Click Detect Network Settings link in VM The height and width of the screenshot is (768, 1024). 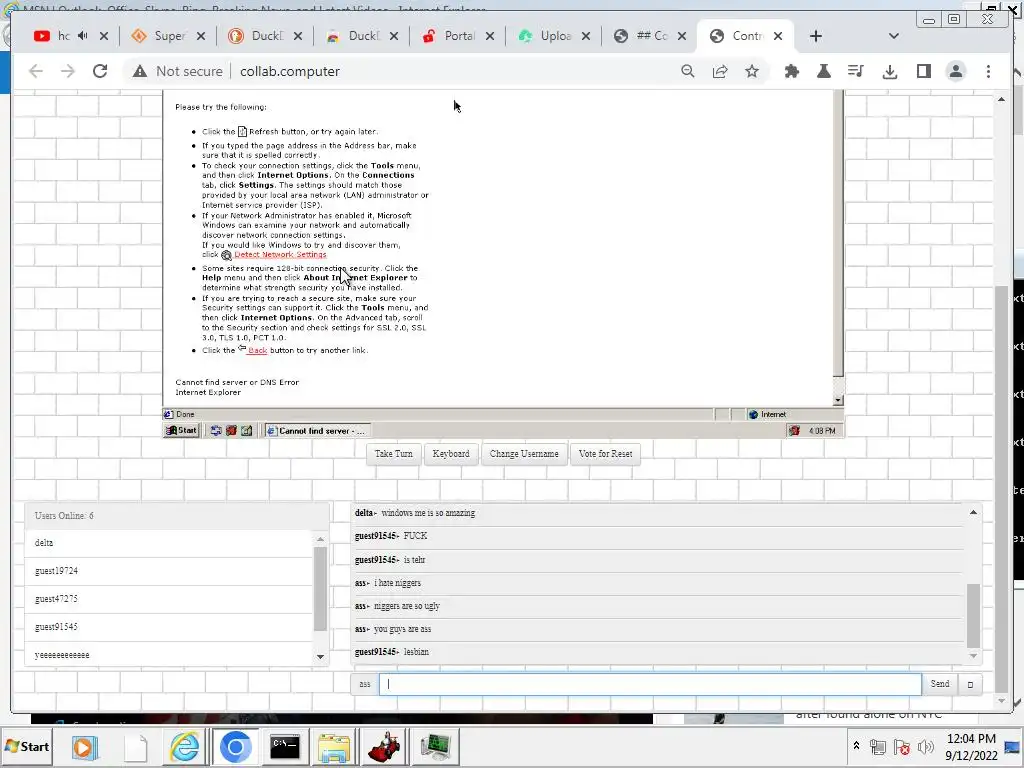tap(280, 255)
